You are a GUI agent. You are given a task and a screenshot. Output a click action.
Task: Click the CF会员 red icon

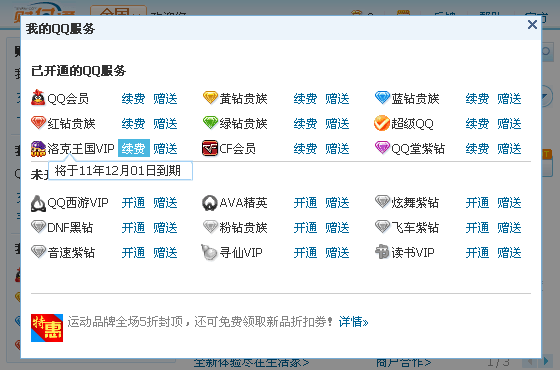click(x=210, y=148)
